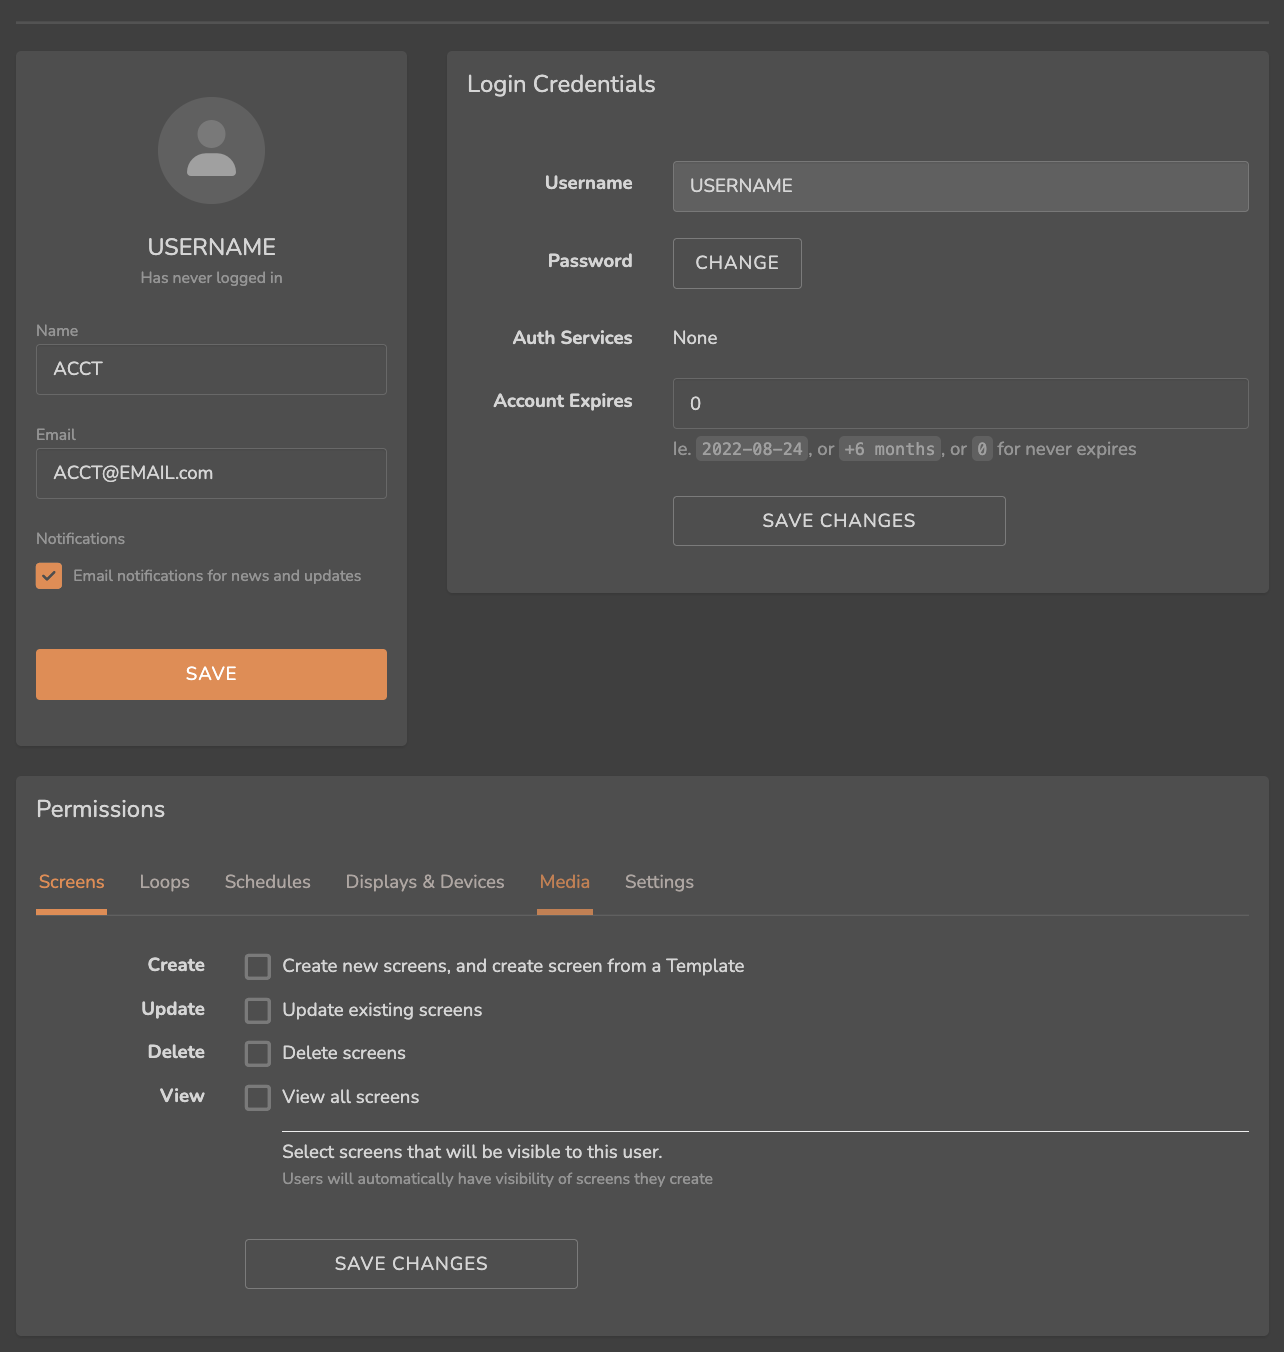This screenshot has width=1284, height=1352.
Task: Click the Username field in Login Credentials
Action: point(960,186)
